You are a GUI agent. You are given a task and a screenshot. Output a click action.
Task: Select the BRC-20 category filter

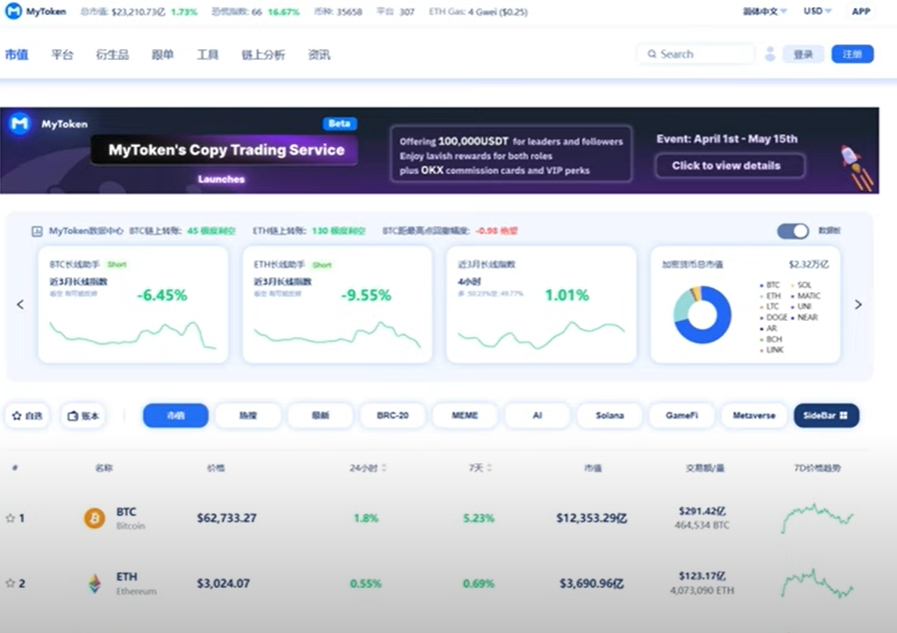click(x=392, y=416)
